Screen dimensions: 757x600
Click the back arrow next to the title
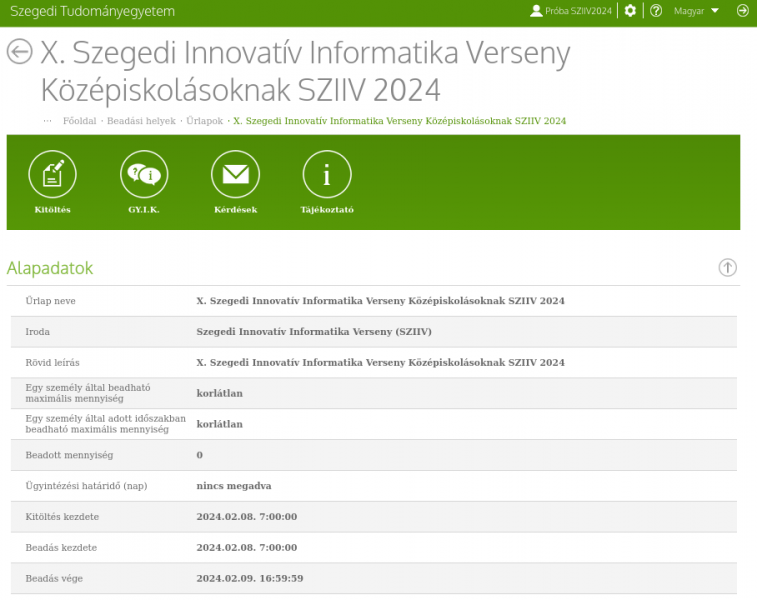click(x=20, y=51)
